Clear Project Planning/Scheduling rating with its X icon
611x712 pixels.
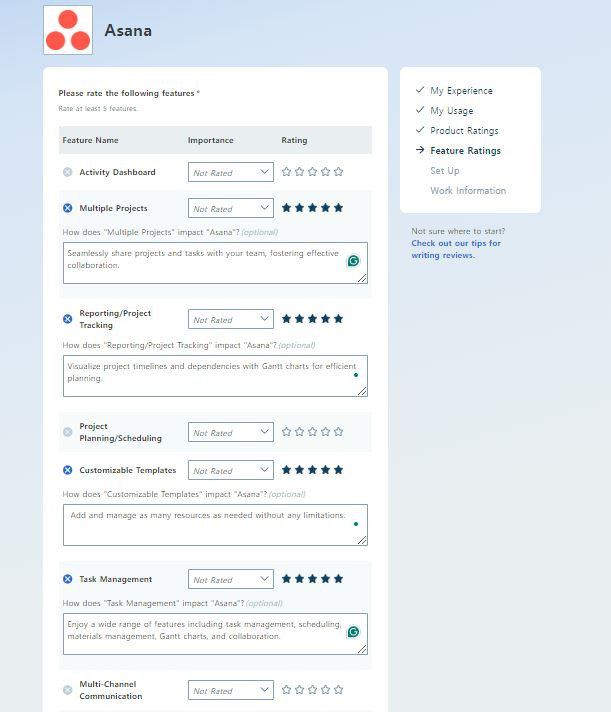click(x=68, y=432)
